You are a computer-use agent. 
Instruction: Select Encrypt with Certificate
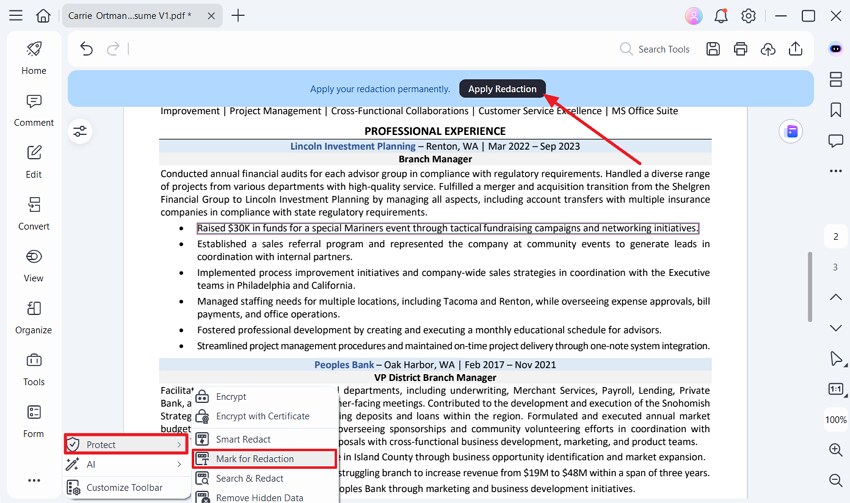click(x=265, y=416)
